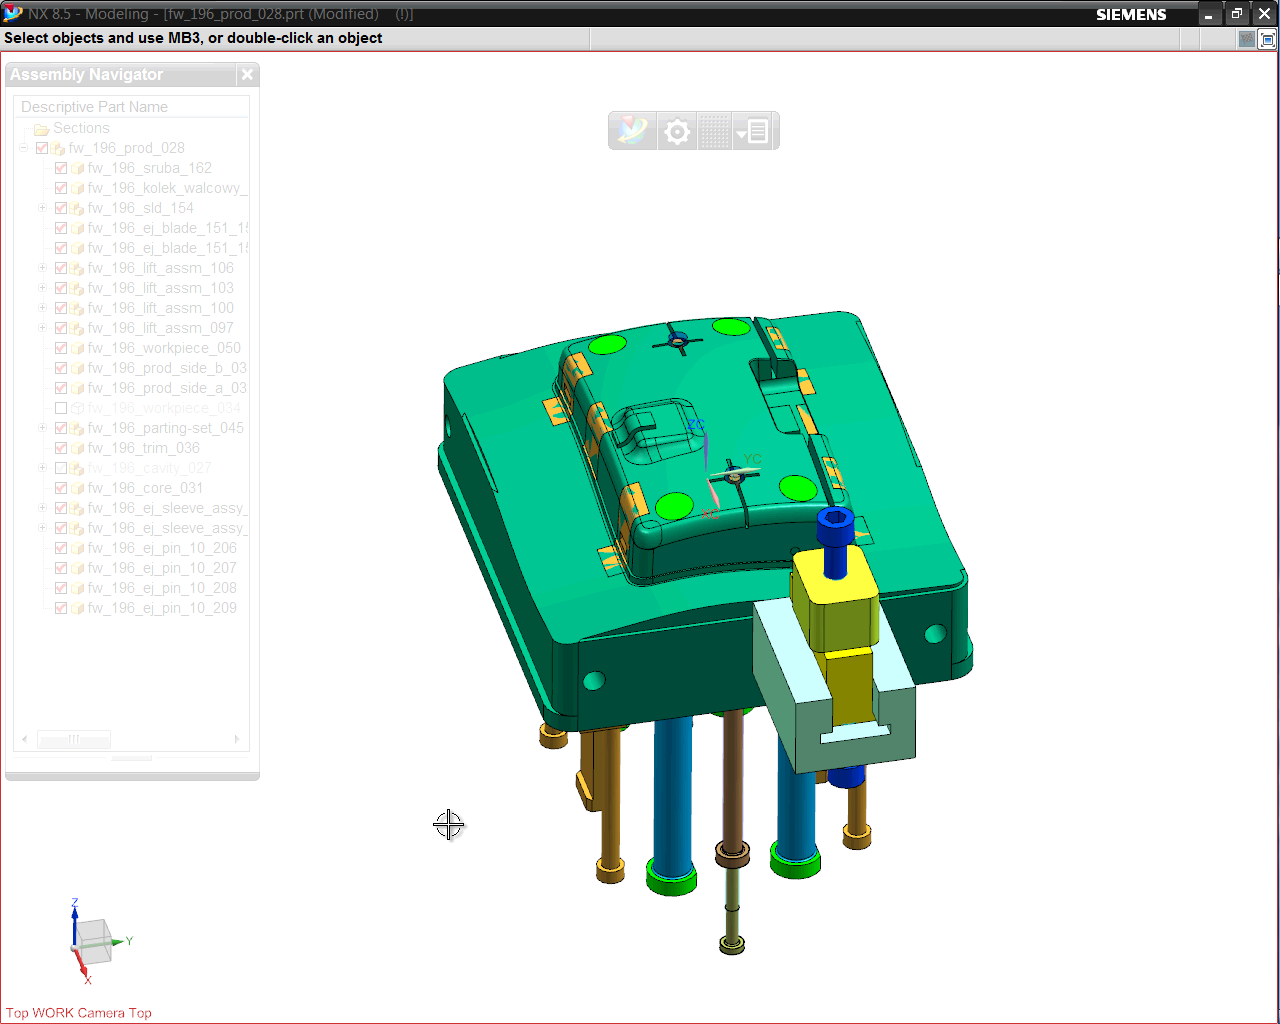Open the gear settings button in floating toolbar

pyautogui.click(x=677, y=131)
